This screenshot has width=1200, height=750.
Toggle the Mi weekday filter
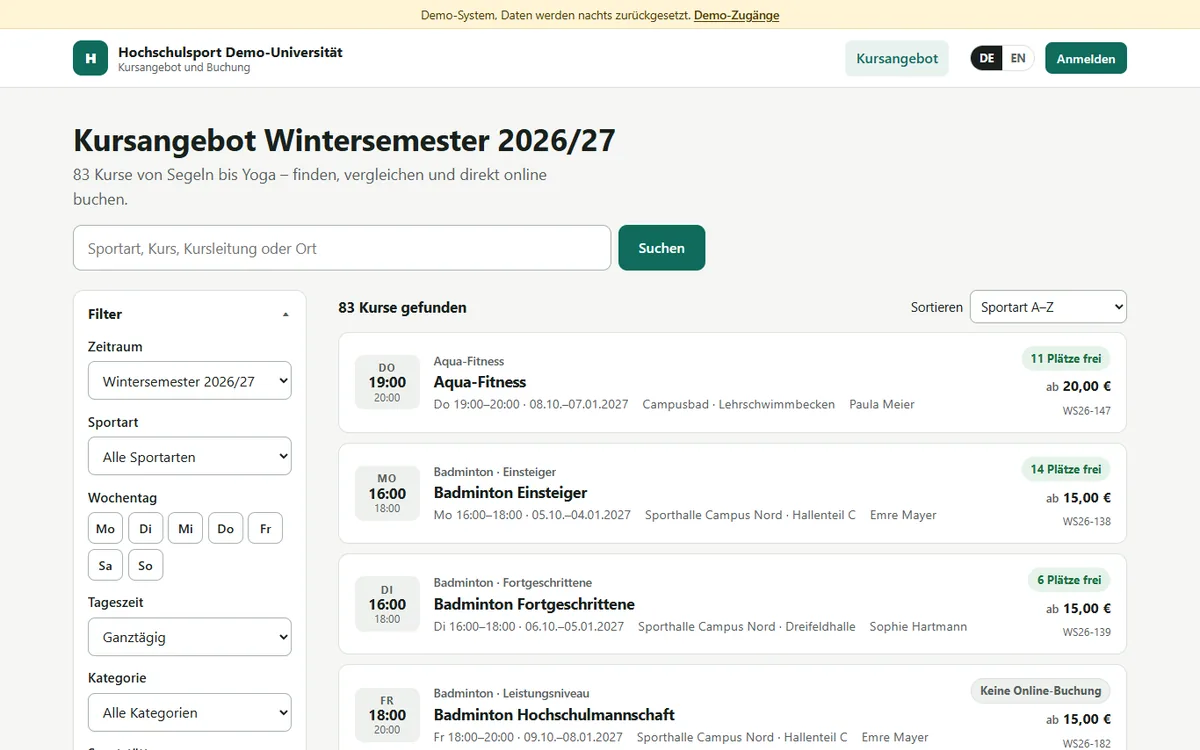[186, 528]
